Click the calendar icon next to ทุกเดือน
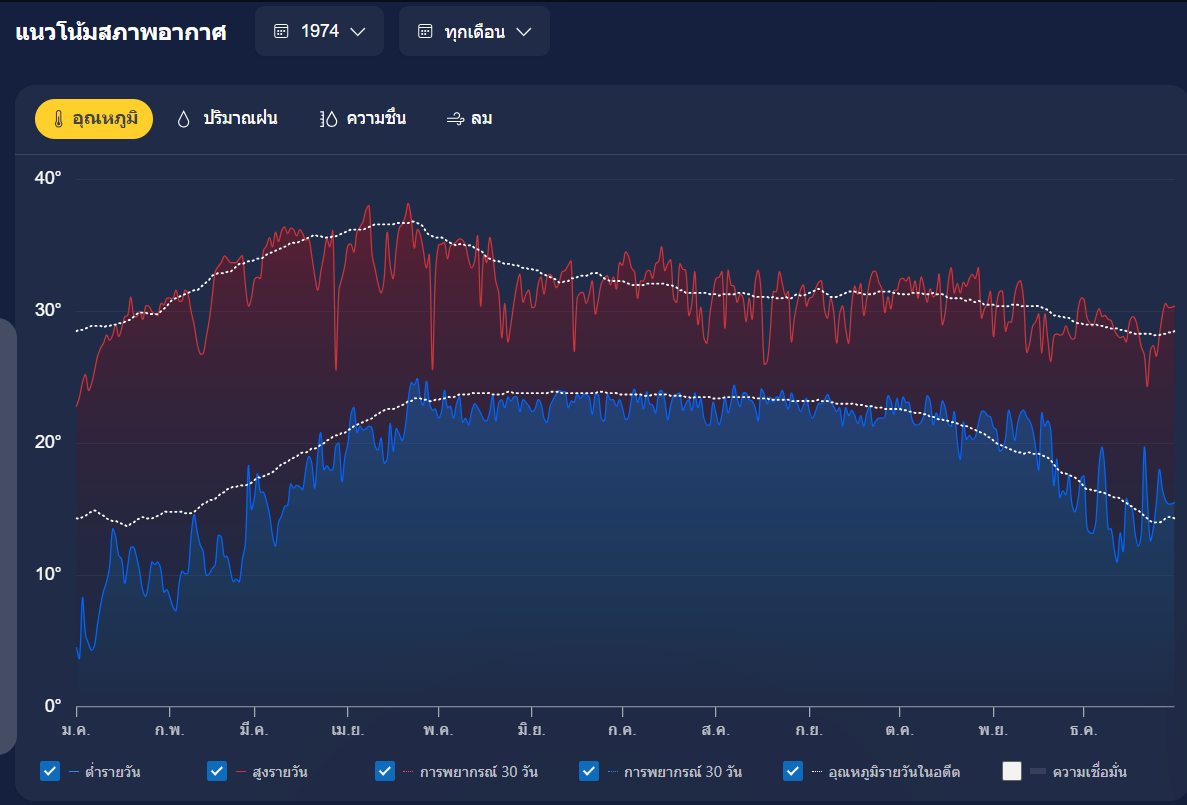1187x805 pixels. click(425, 32)
